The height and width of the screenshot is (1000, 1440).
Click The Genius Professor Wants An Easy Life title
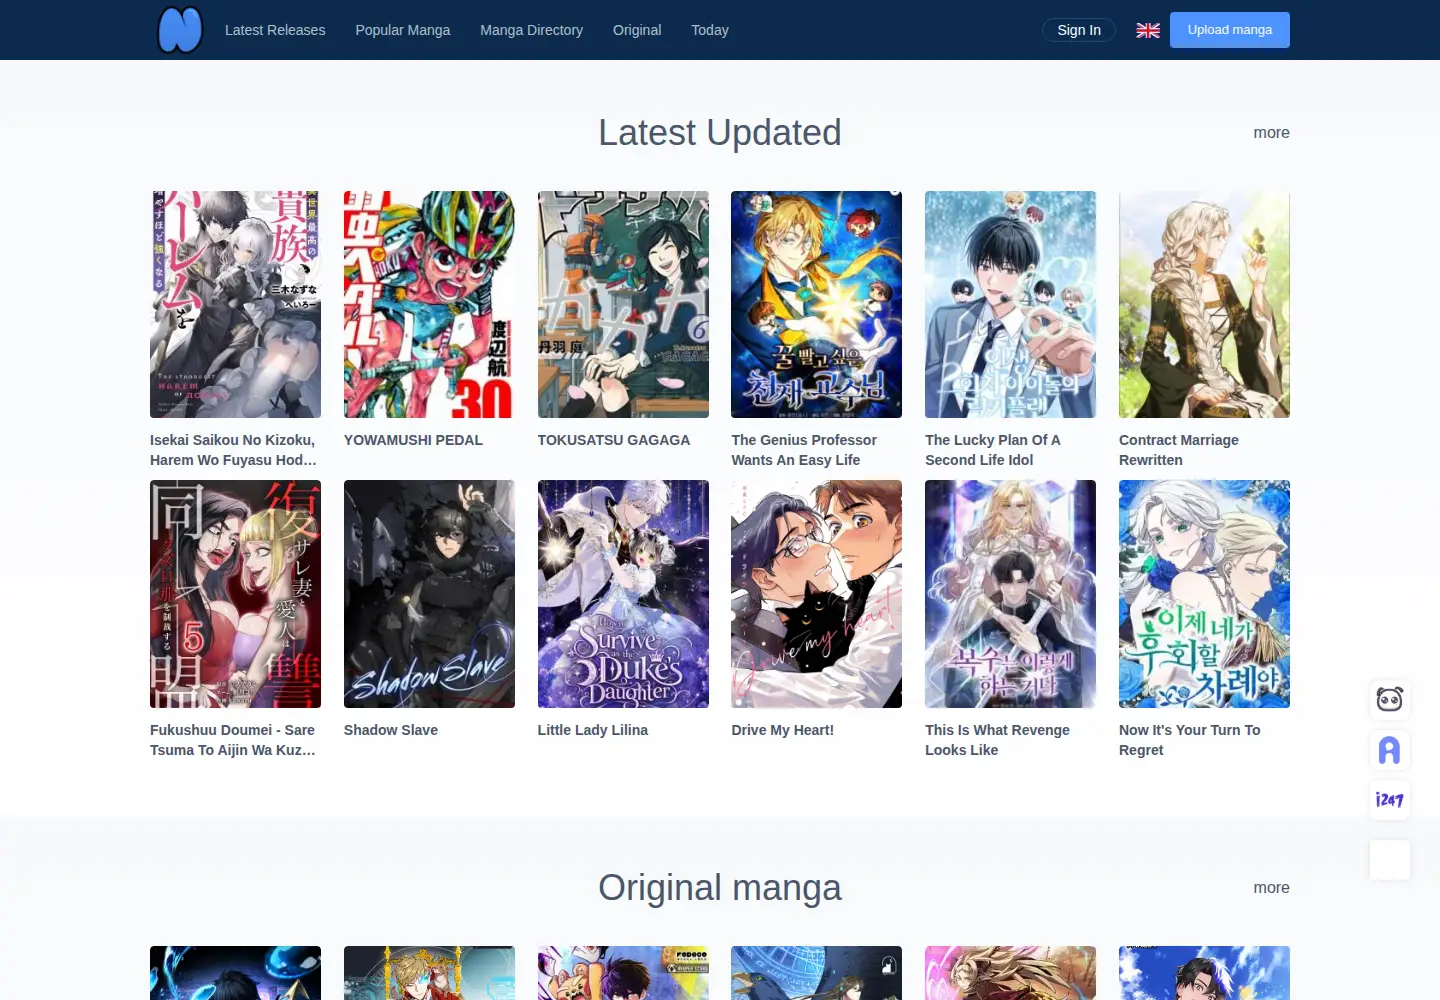click(804, 450)
